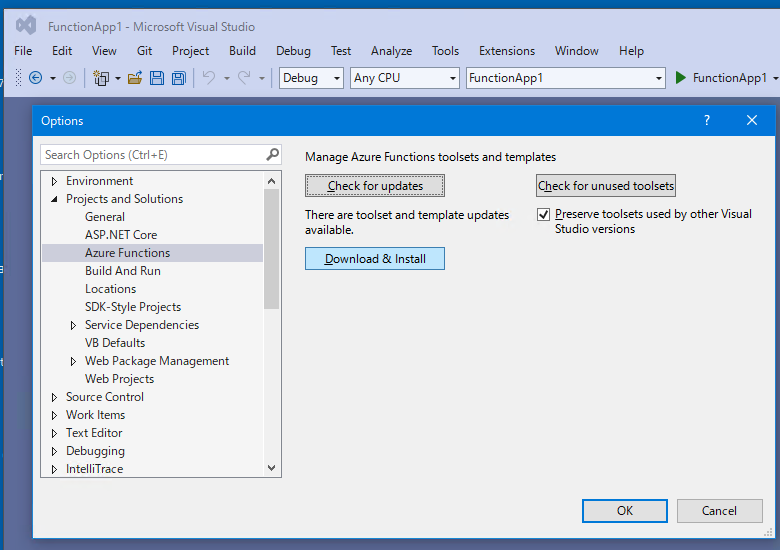Navigate backward with the back arrow icon
This screenshot has width=780, height=550.
[35, 78]
